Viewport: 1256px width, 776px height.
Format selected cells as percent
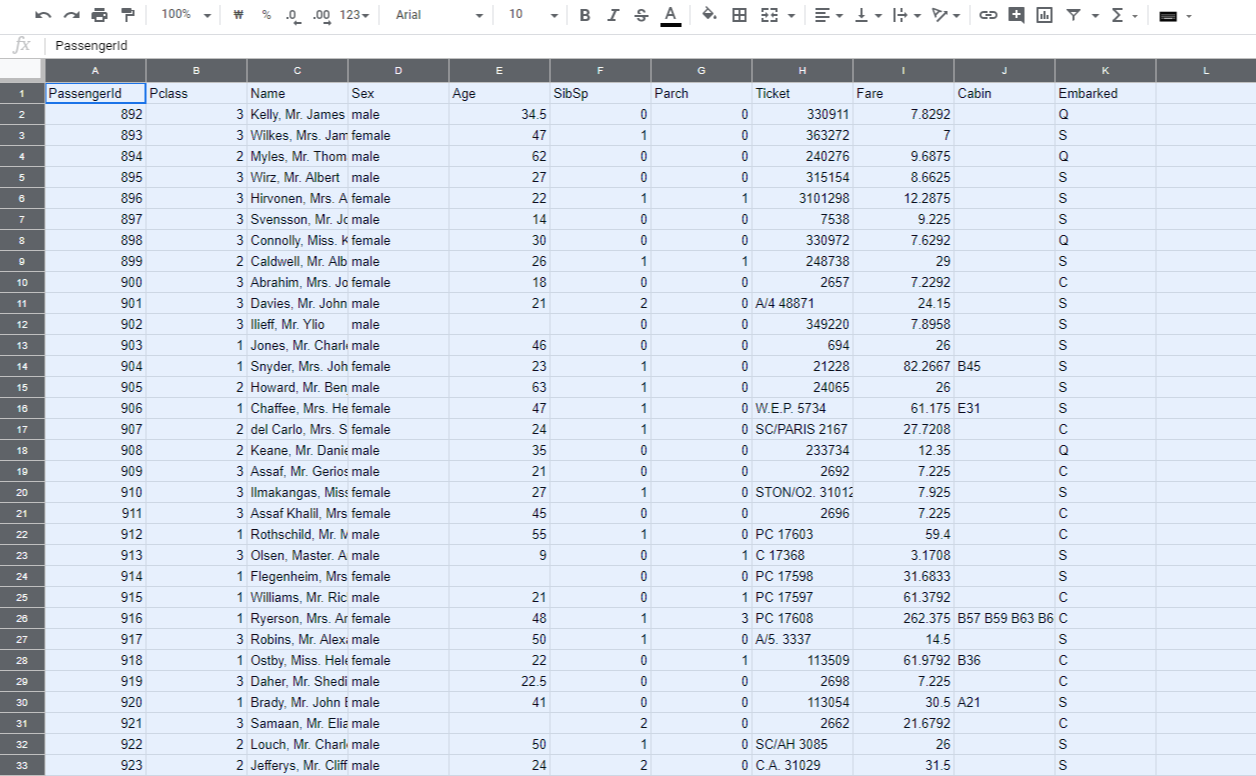point(266,15)
